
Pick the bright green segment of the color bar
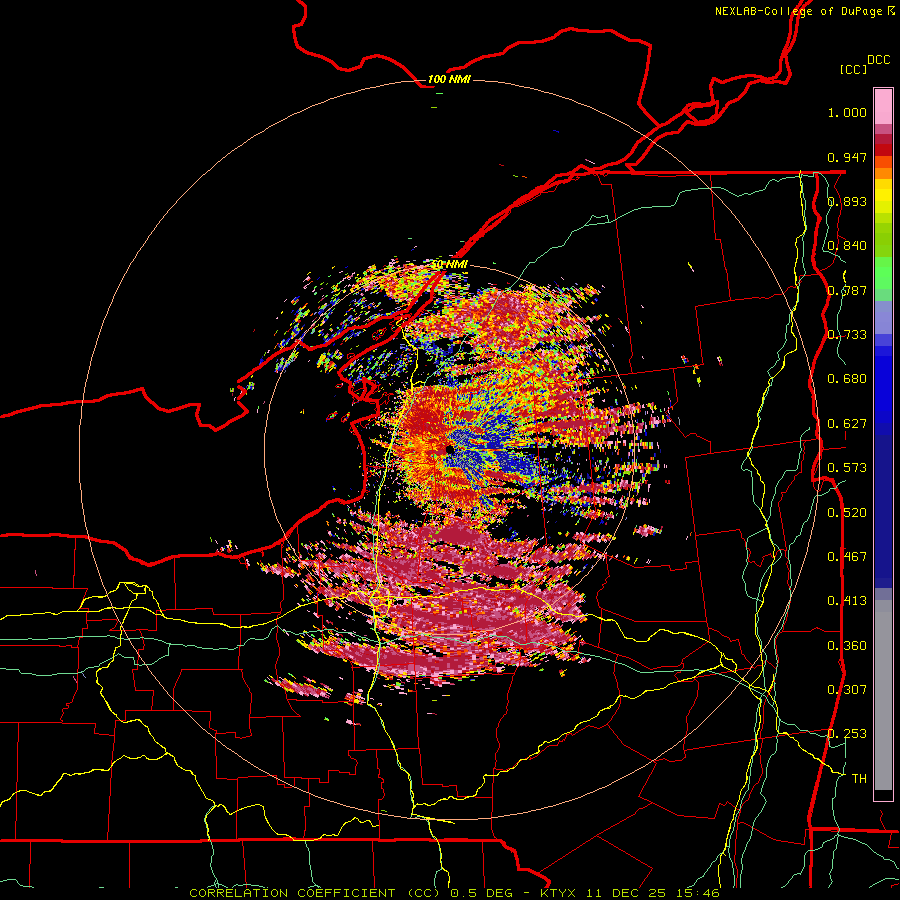pos(883,273)
